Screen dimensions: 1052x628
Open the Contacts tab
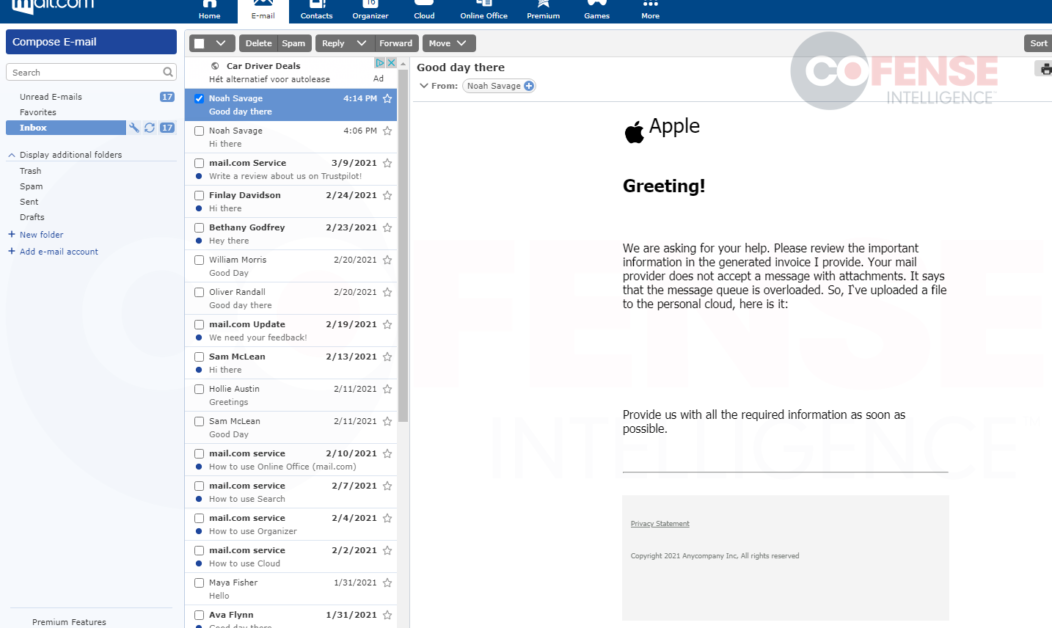point(316,11)
